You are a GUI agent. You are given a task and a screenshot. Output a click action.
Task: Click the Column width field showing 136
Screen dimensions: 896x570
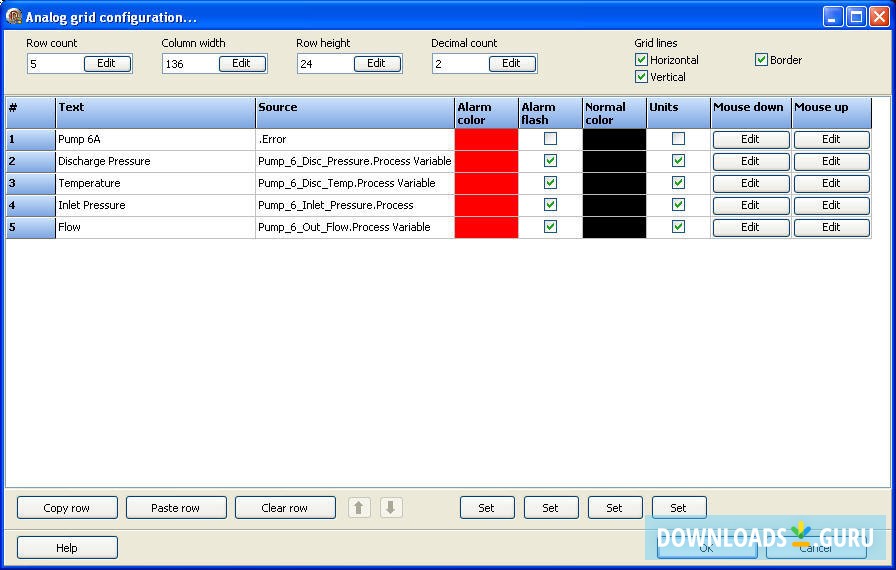[190, 64]
